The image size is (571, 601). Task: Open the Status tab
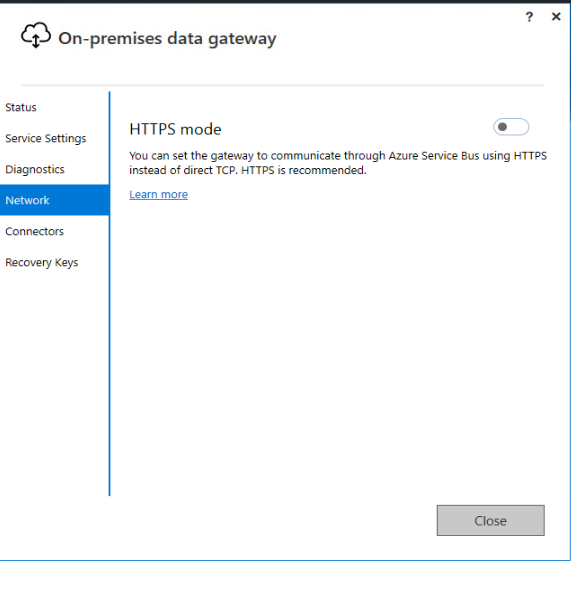(21, 107)
